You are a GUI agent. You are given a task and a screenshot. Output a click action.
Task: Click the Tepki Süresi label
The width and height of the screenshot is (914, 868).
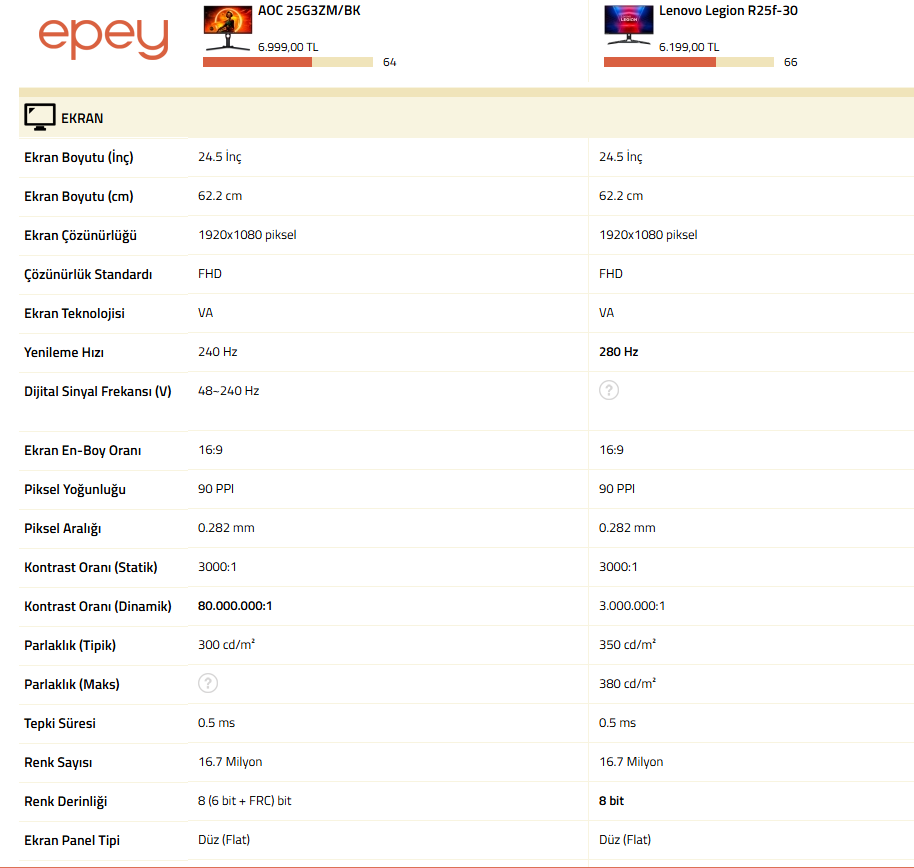(x=59, y=723)
